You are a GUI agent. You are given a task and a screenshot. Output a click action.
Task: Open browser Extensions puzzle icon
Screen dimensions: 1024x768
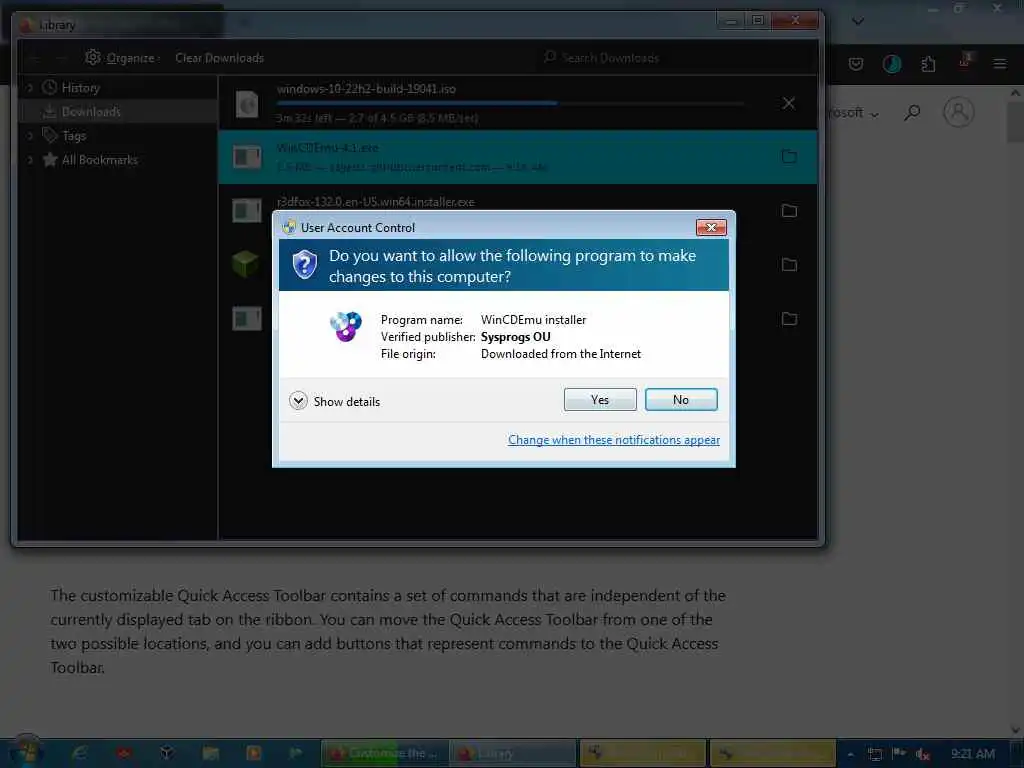[928, 64]
